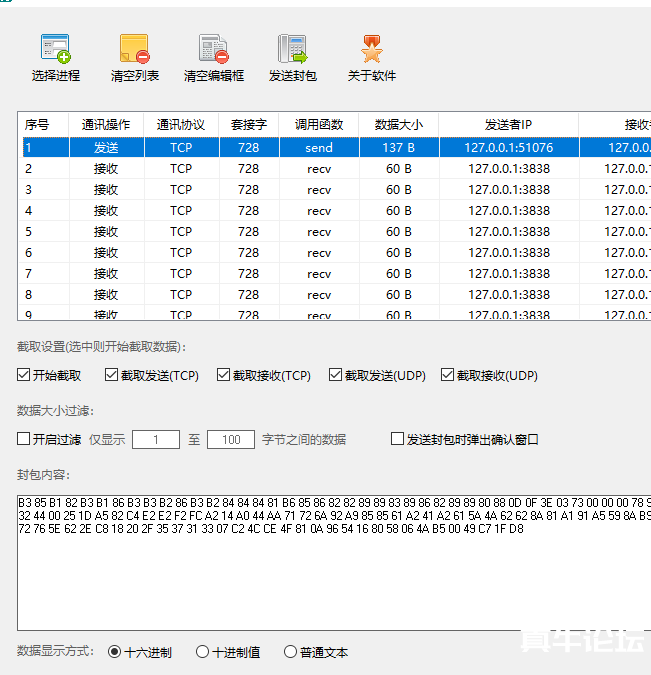651x675 pixels.
Task: Sort by the 序号 column header
Action: 43,124
